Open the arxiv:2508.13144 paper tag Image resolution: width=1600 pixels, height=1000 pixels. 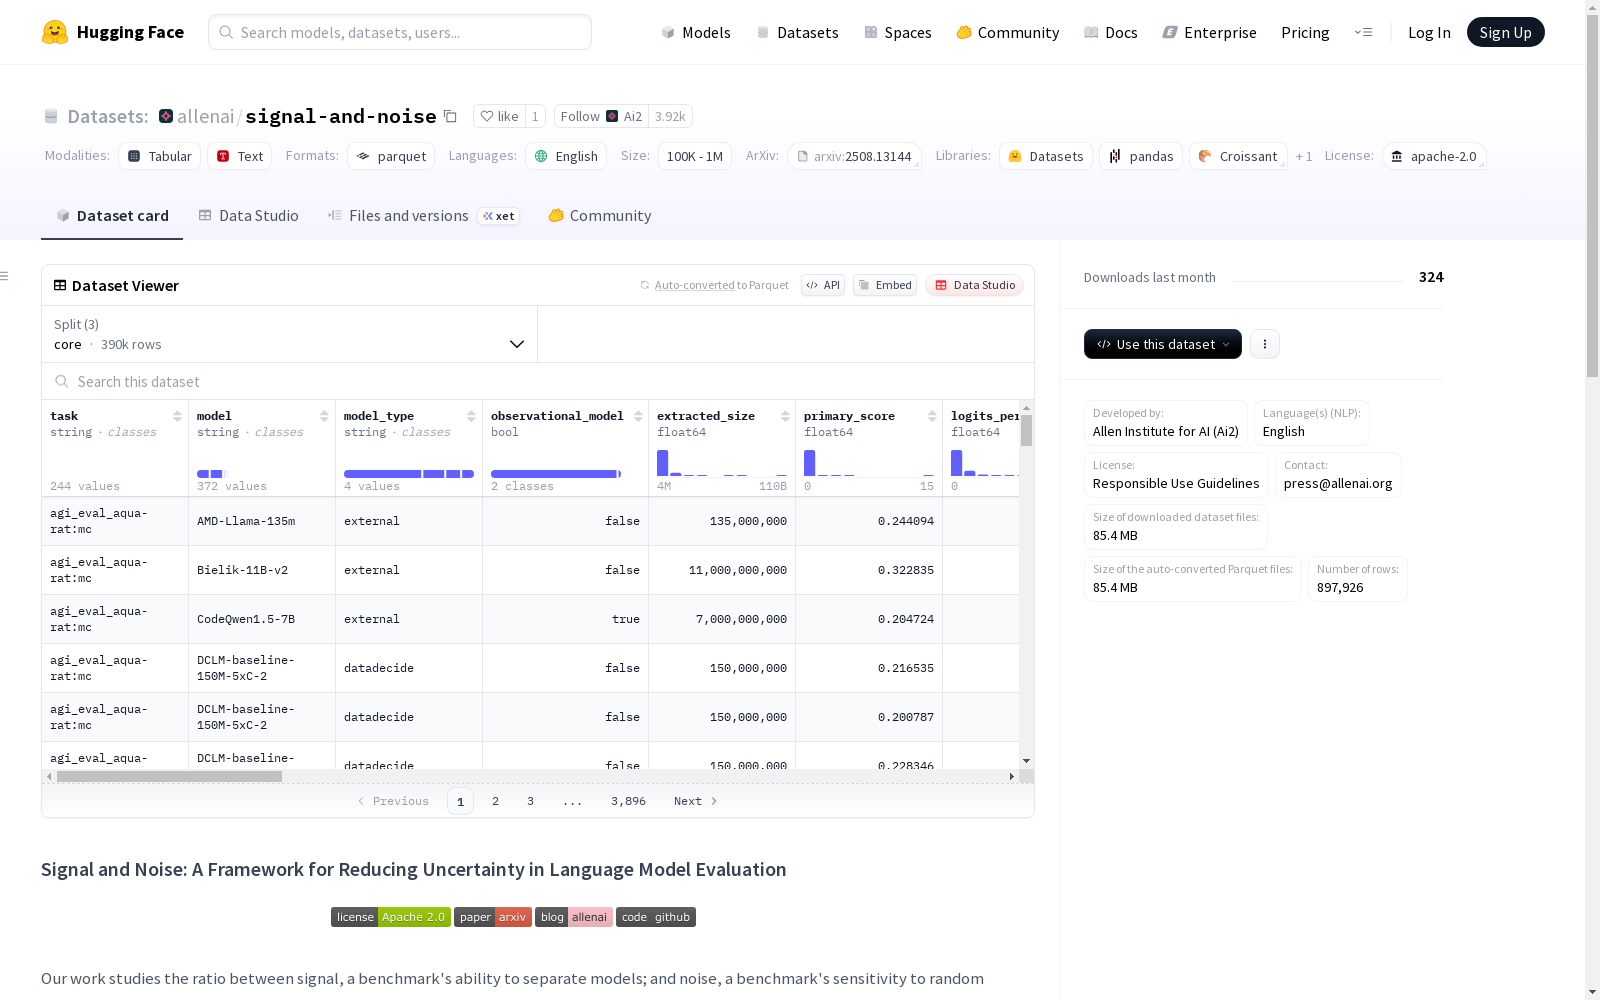click(854, 156)
